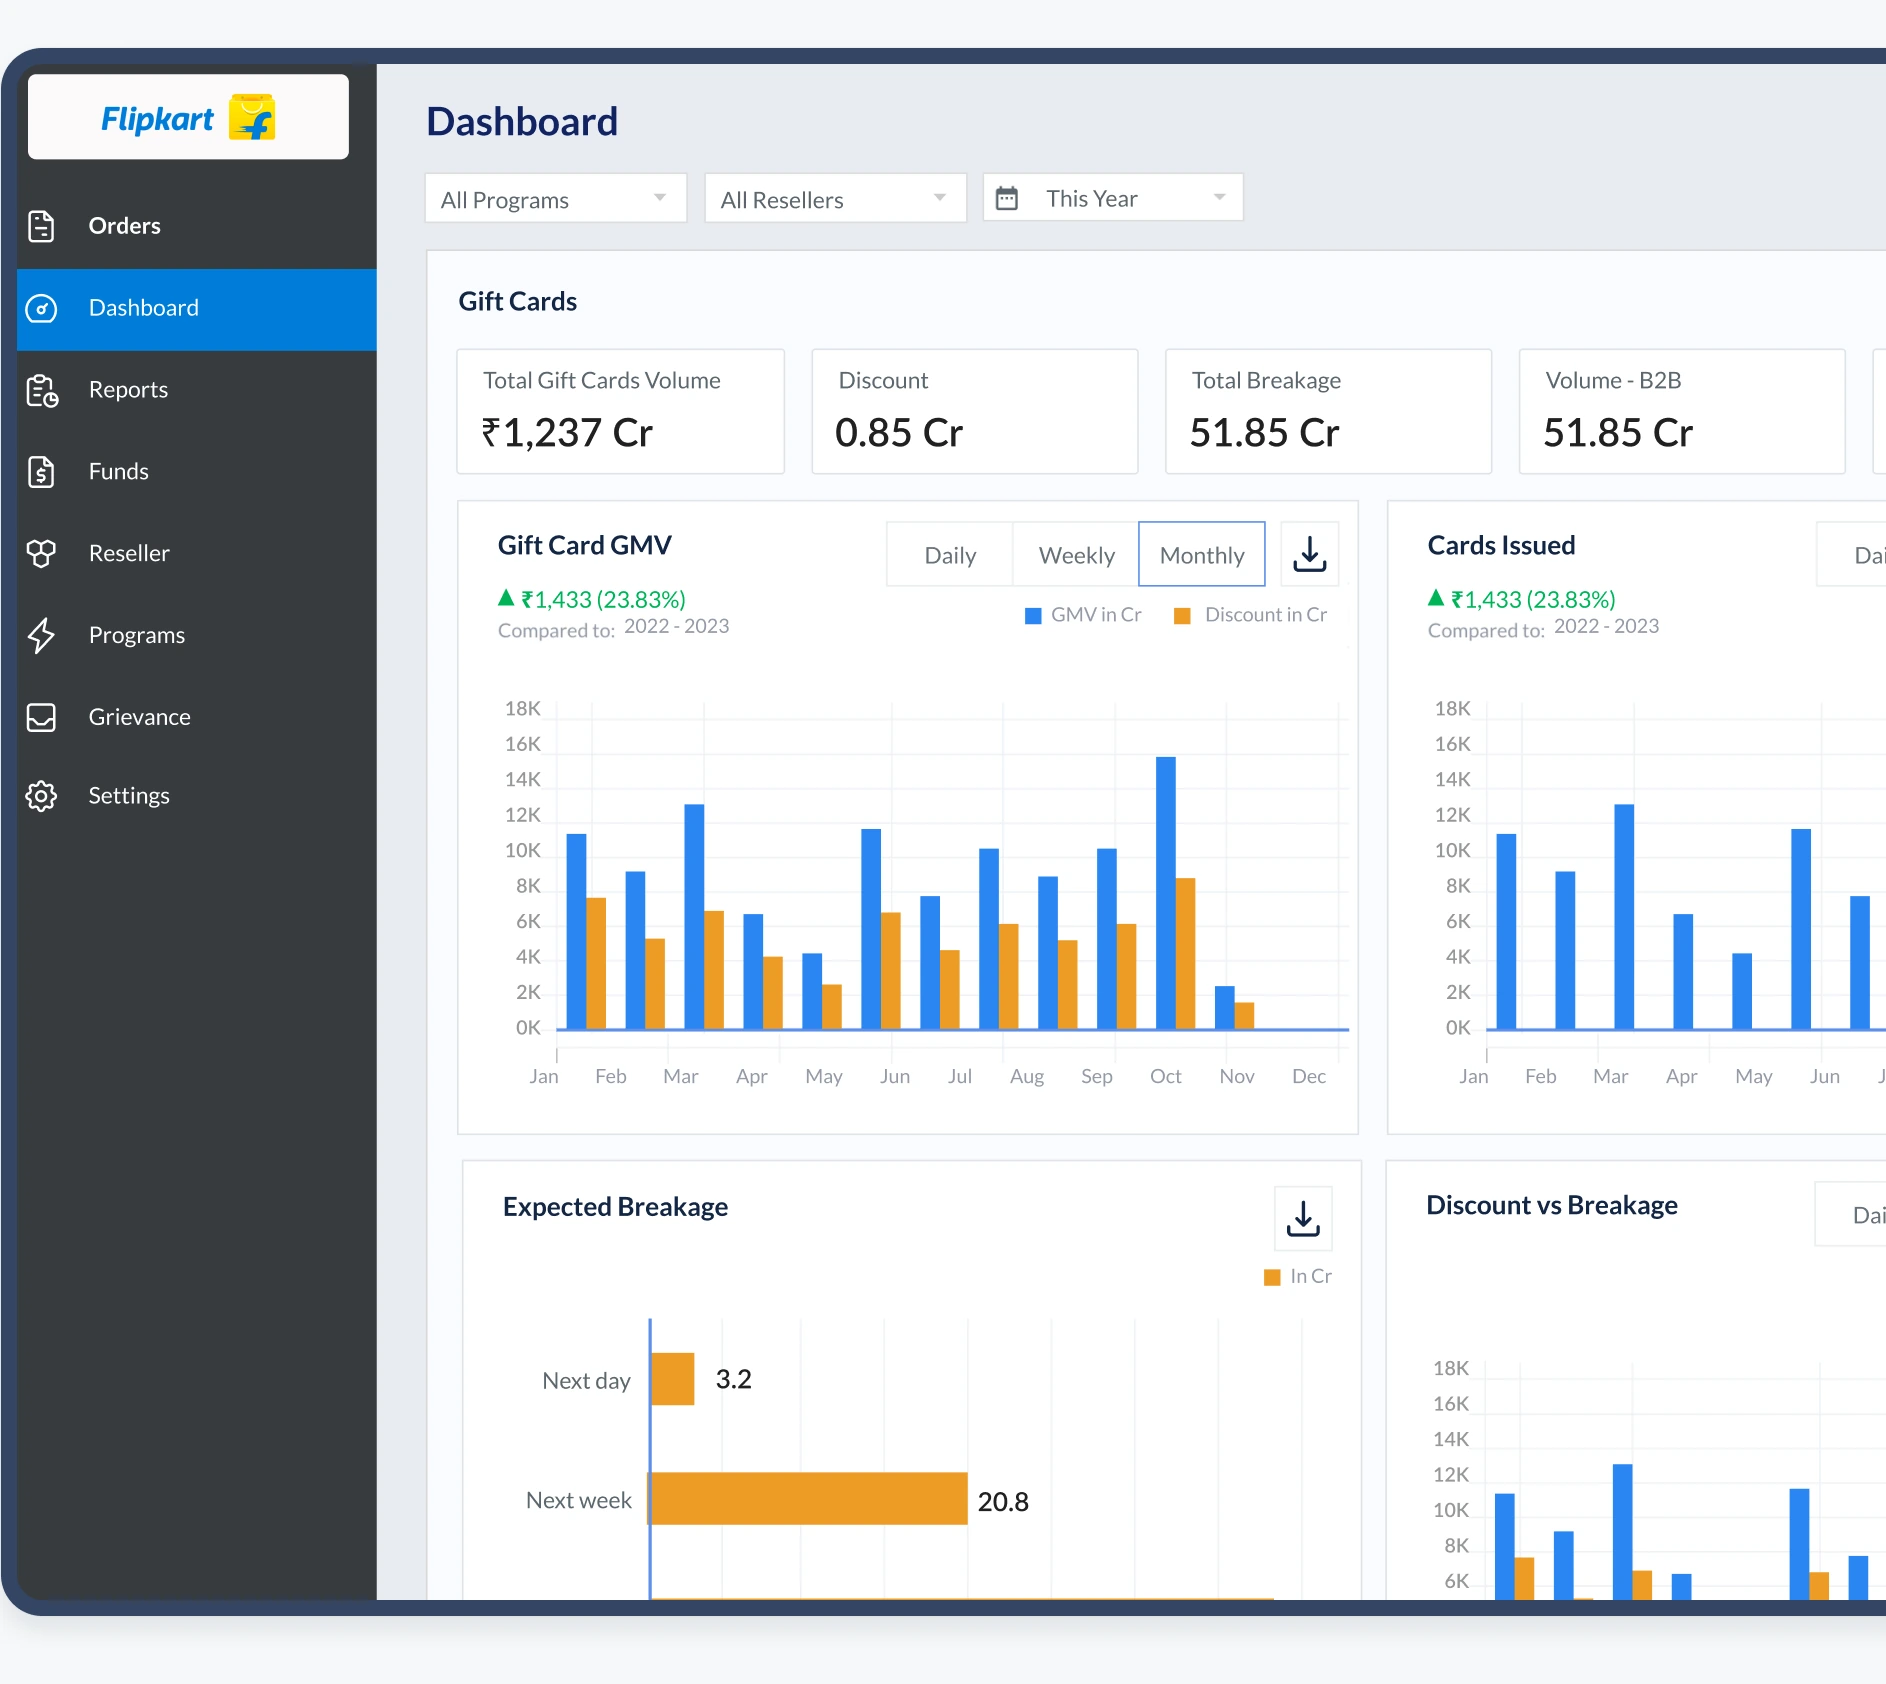Download the Expected Breakage chart
Viewport: 1886px width, 1684px height.
tap(1303, 1218)
